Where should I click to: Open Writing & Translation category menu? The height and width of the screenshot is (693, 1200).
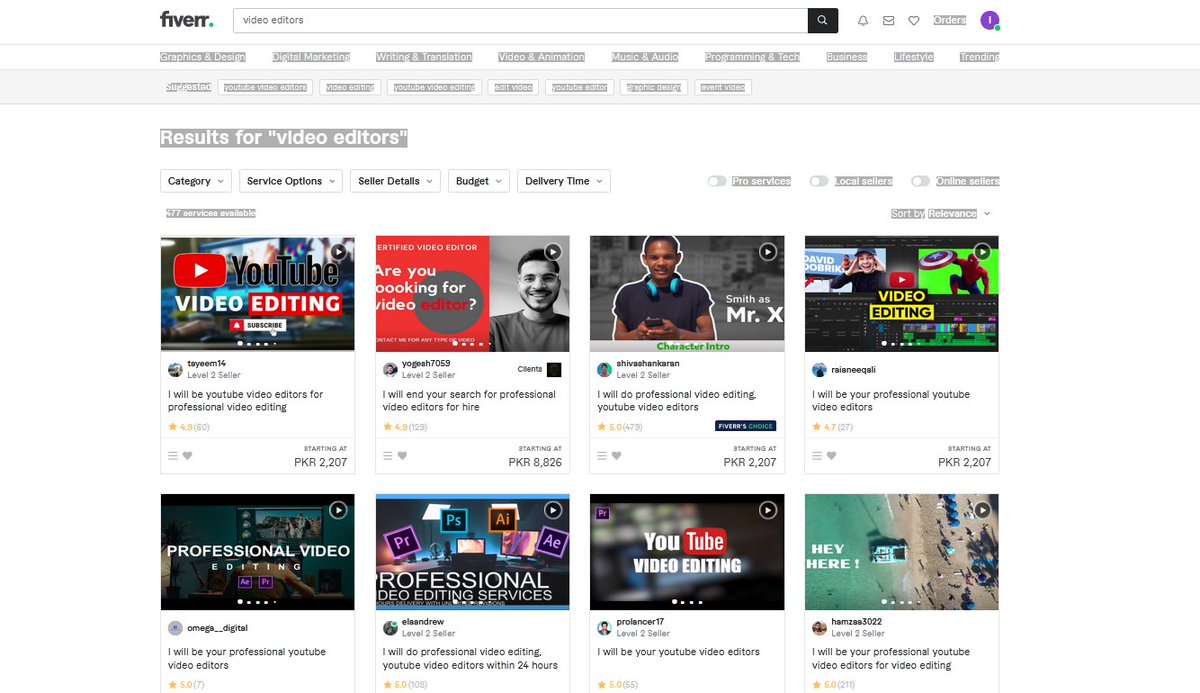click(424, 57)
